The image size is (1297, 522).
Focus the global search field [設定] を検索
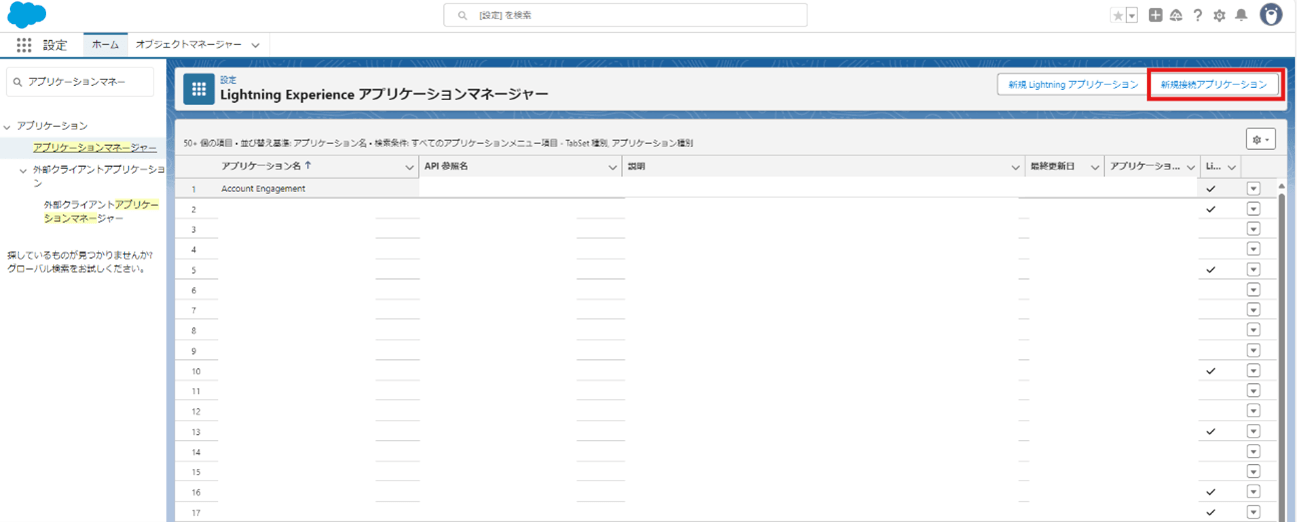(x=625, y=15)
